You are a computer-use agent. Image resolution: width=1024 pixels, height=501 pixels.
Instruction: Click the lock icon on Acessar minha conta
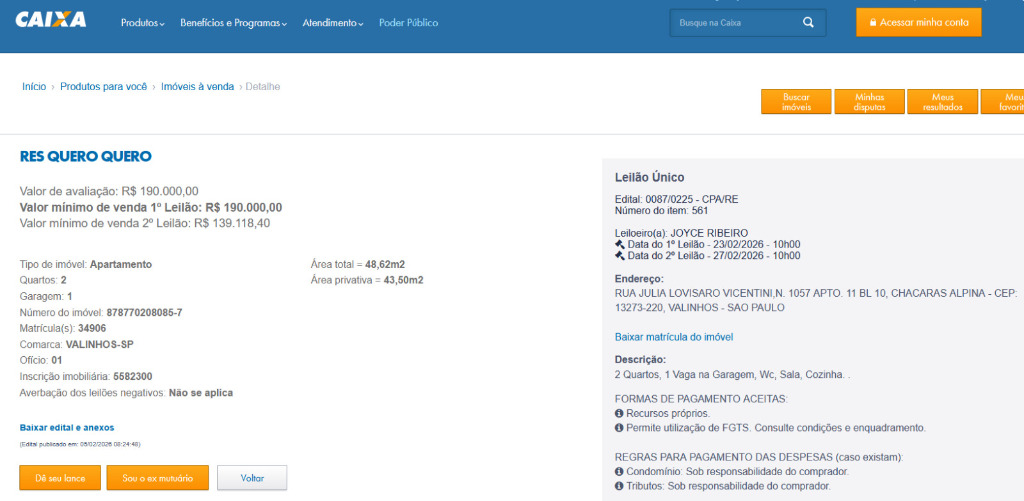coord(872,22)
